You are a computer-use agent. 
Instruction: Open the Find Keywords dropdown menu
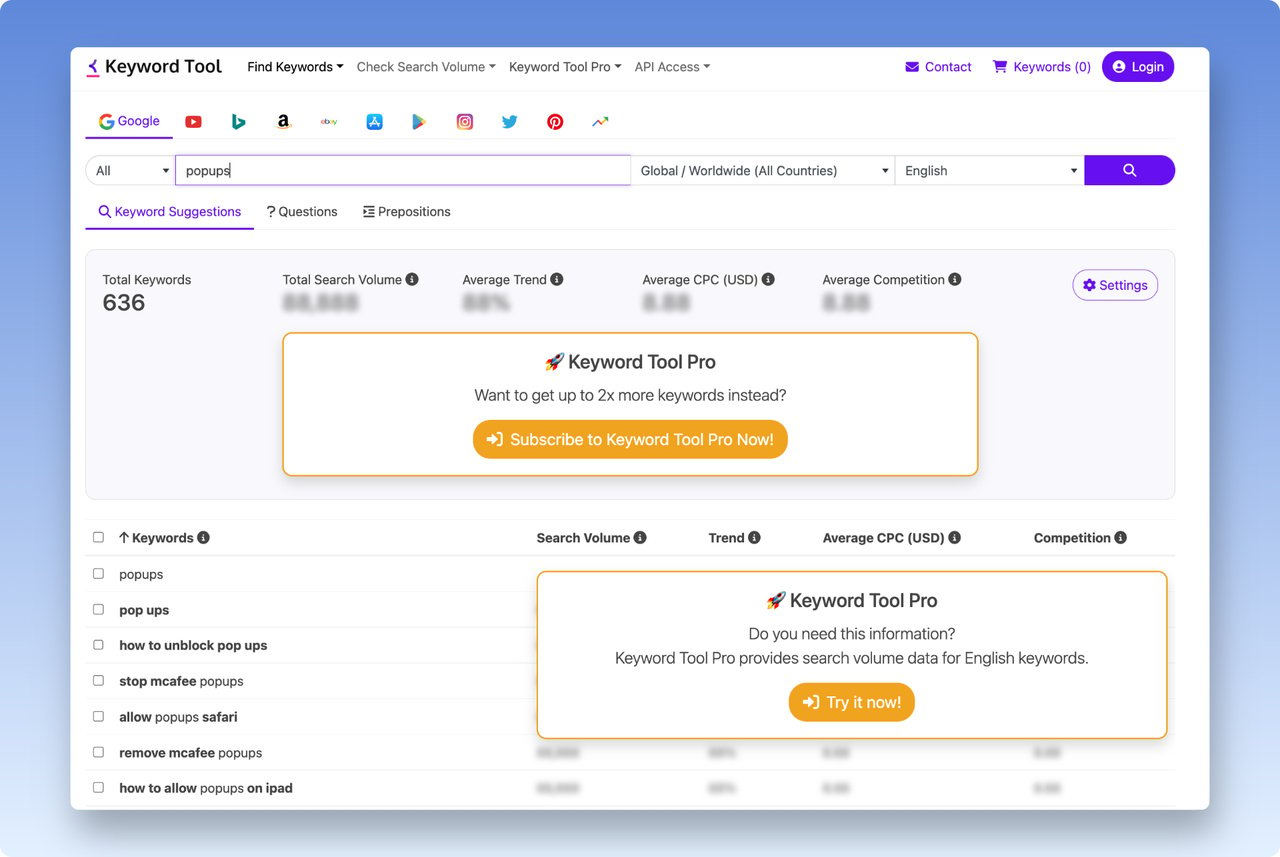click(x=295, y=67)
